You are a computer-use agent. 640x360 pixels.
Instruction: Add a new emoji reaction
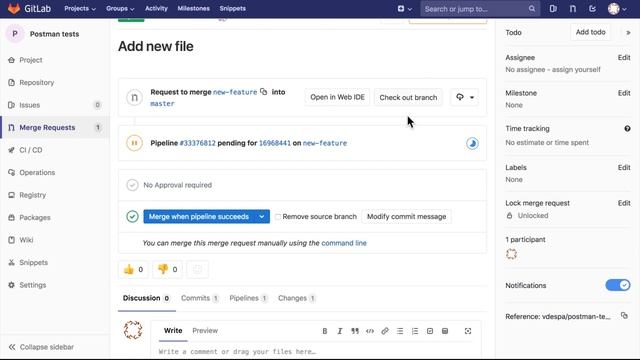[197, 269]
